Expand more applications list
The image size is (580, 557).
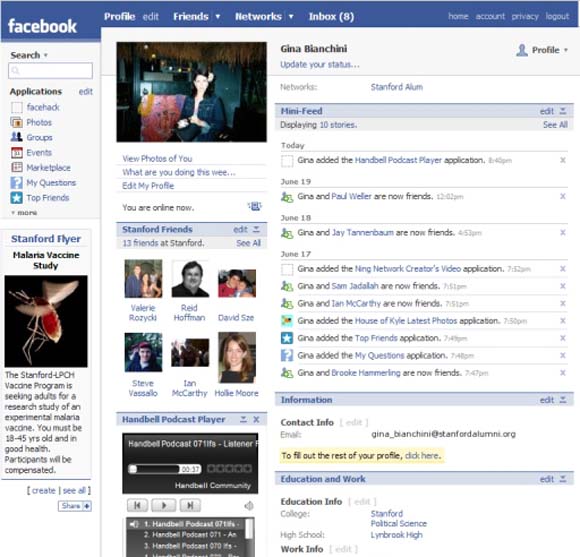pos(24,213)
